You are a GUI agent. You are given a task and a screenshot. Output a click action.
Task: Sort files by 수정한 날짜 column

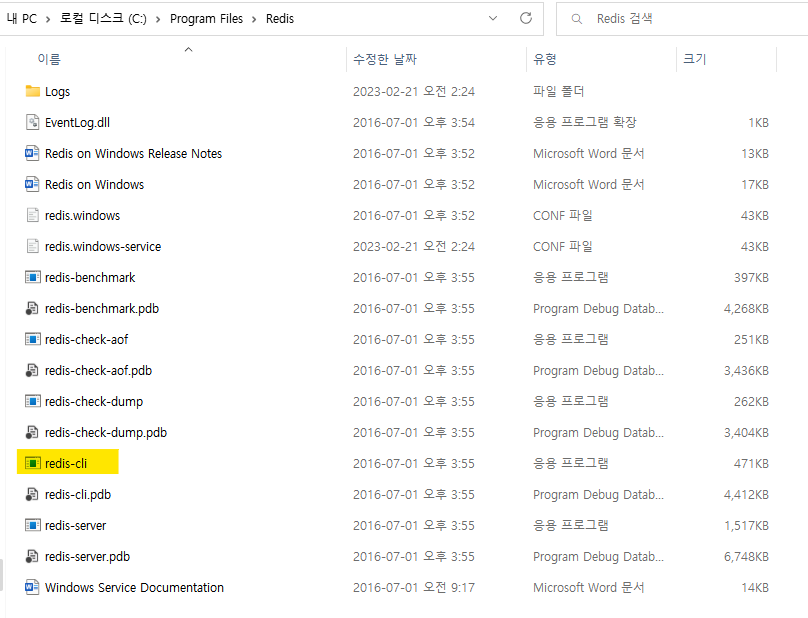click(384, 59)
